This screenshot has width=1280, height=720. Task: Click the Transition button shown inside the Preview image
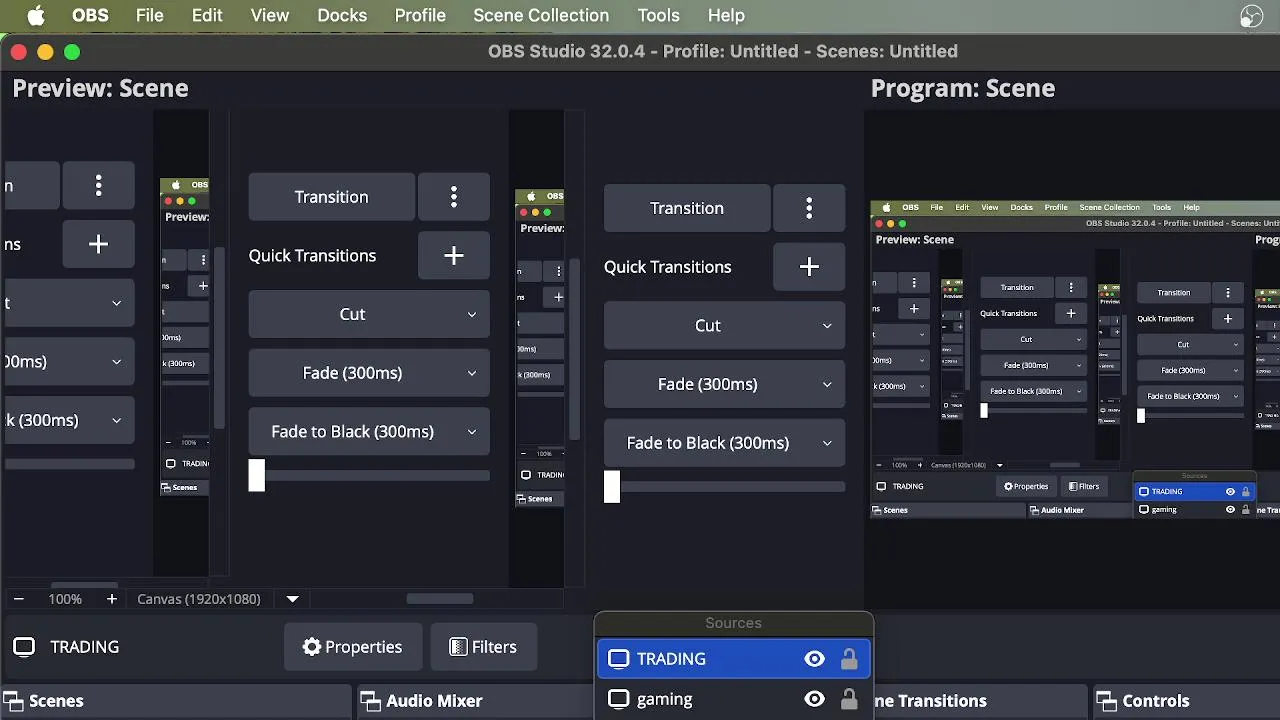[331, 197]
